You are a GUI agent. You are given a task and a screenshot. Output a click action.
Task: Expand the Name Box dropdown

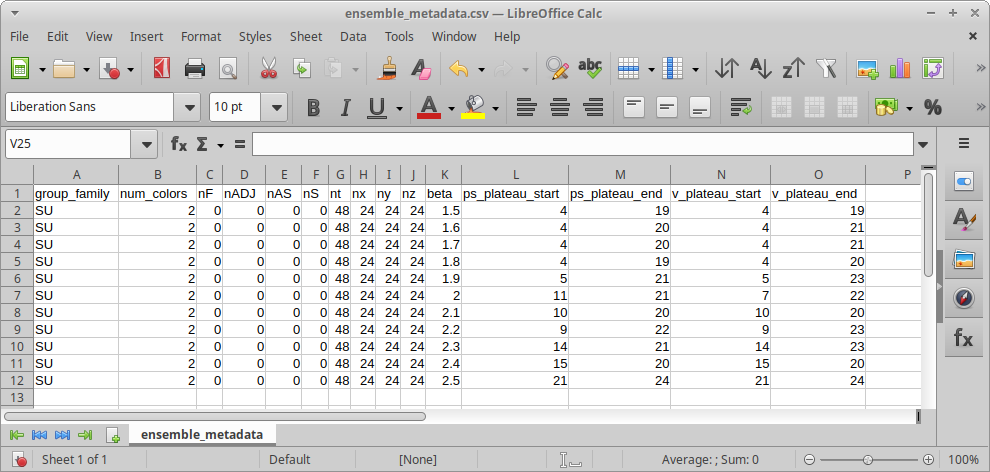(x=146, y=145)
